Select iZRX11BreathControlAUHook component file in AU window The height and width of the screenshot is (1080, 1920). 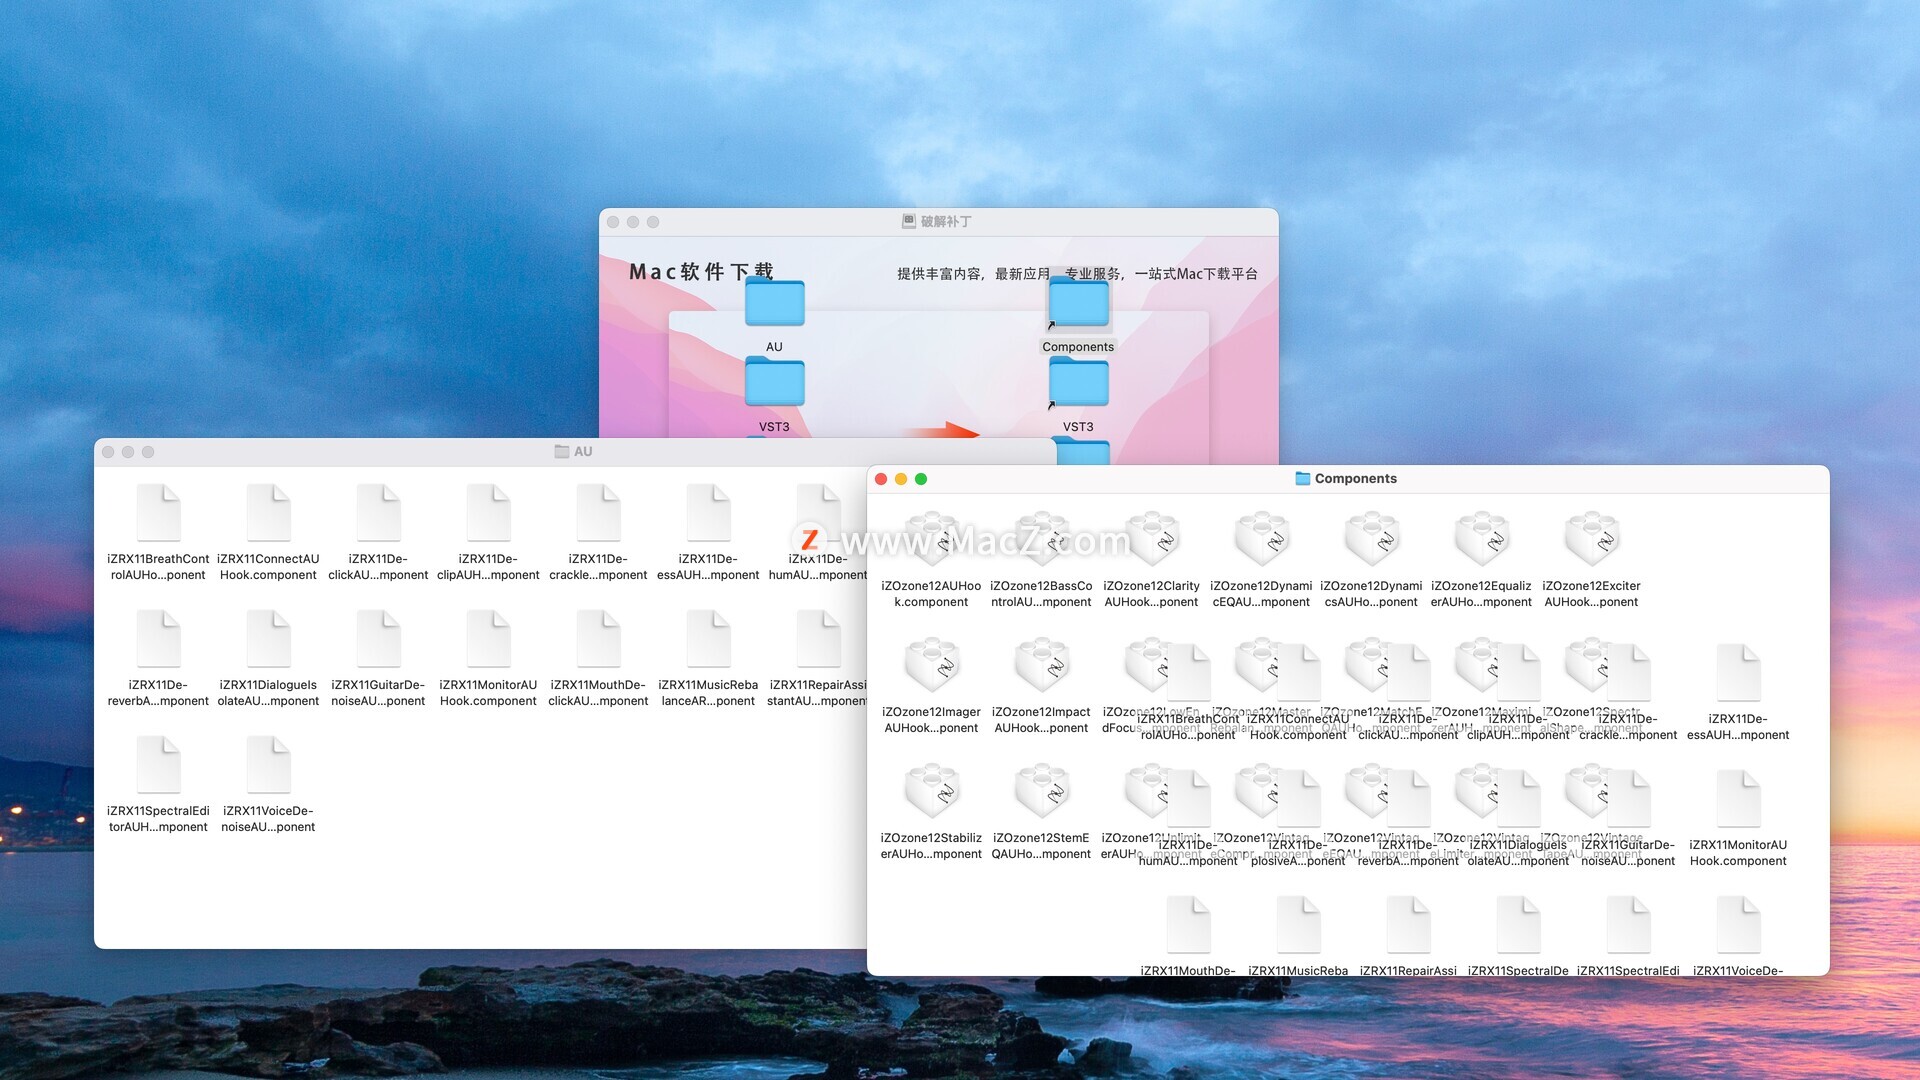point(158,513)
